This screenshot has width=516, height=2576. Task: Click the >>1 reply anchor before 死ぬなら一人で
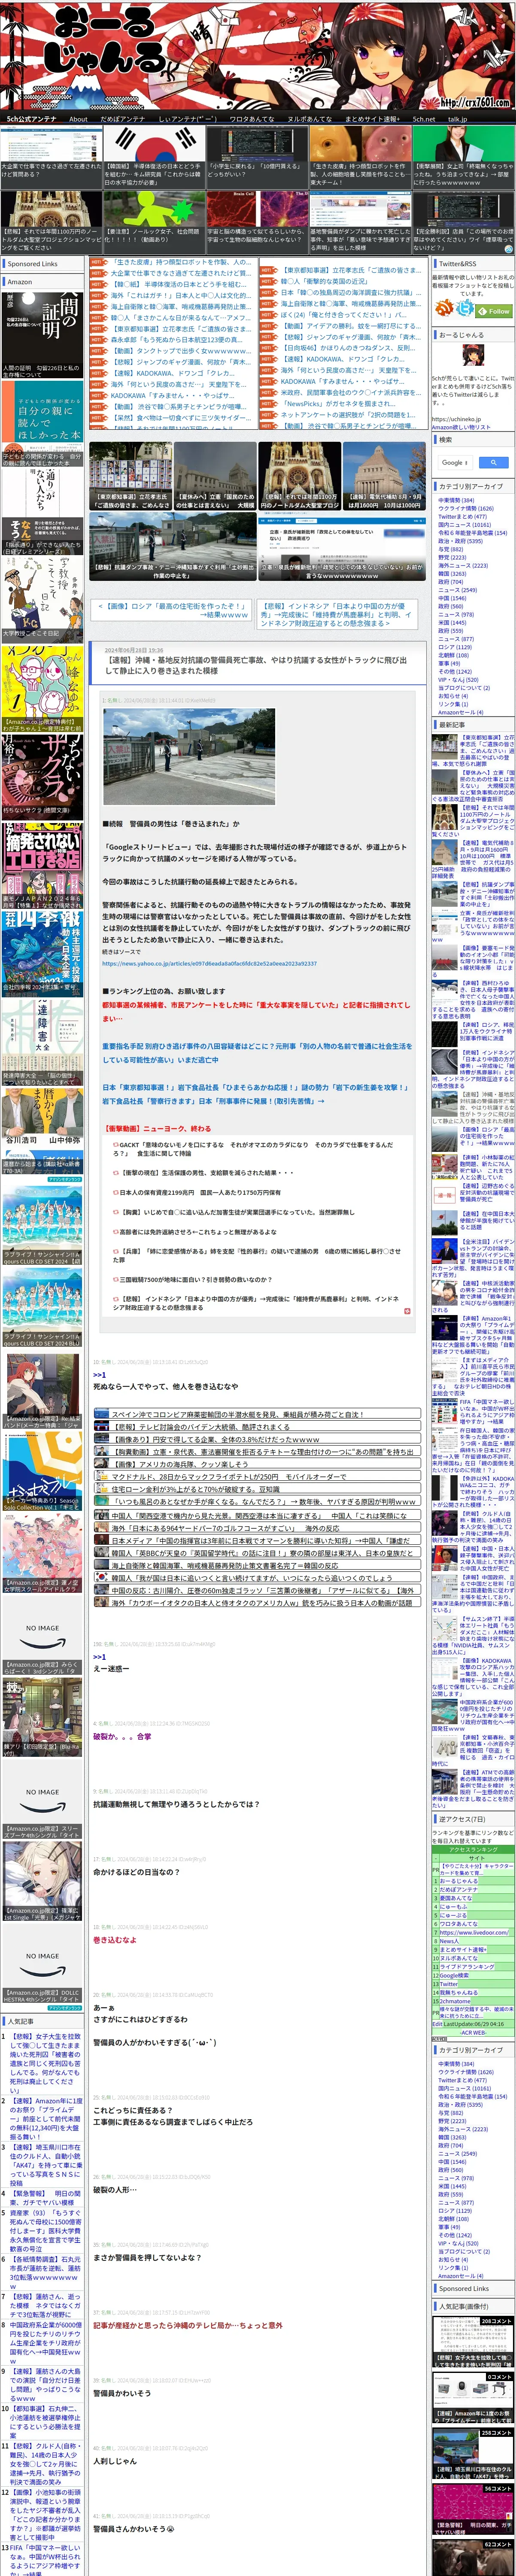point(99,1375)
